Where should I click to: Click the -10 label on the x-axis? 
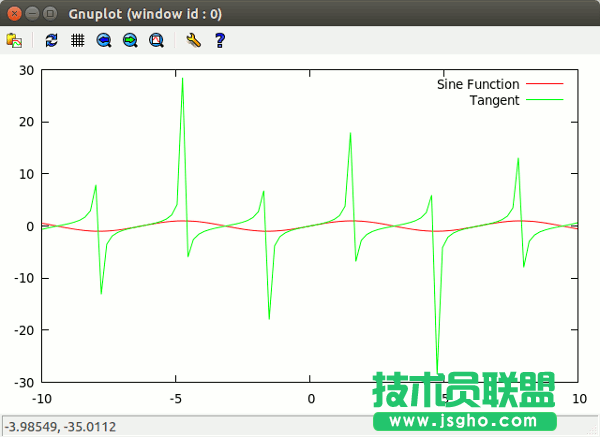coord(42,398)
